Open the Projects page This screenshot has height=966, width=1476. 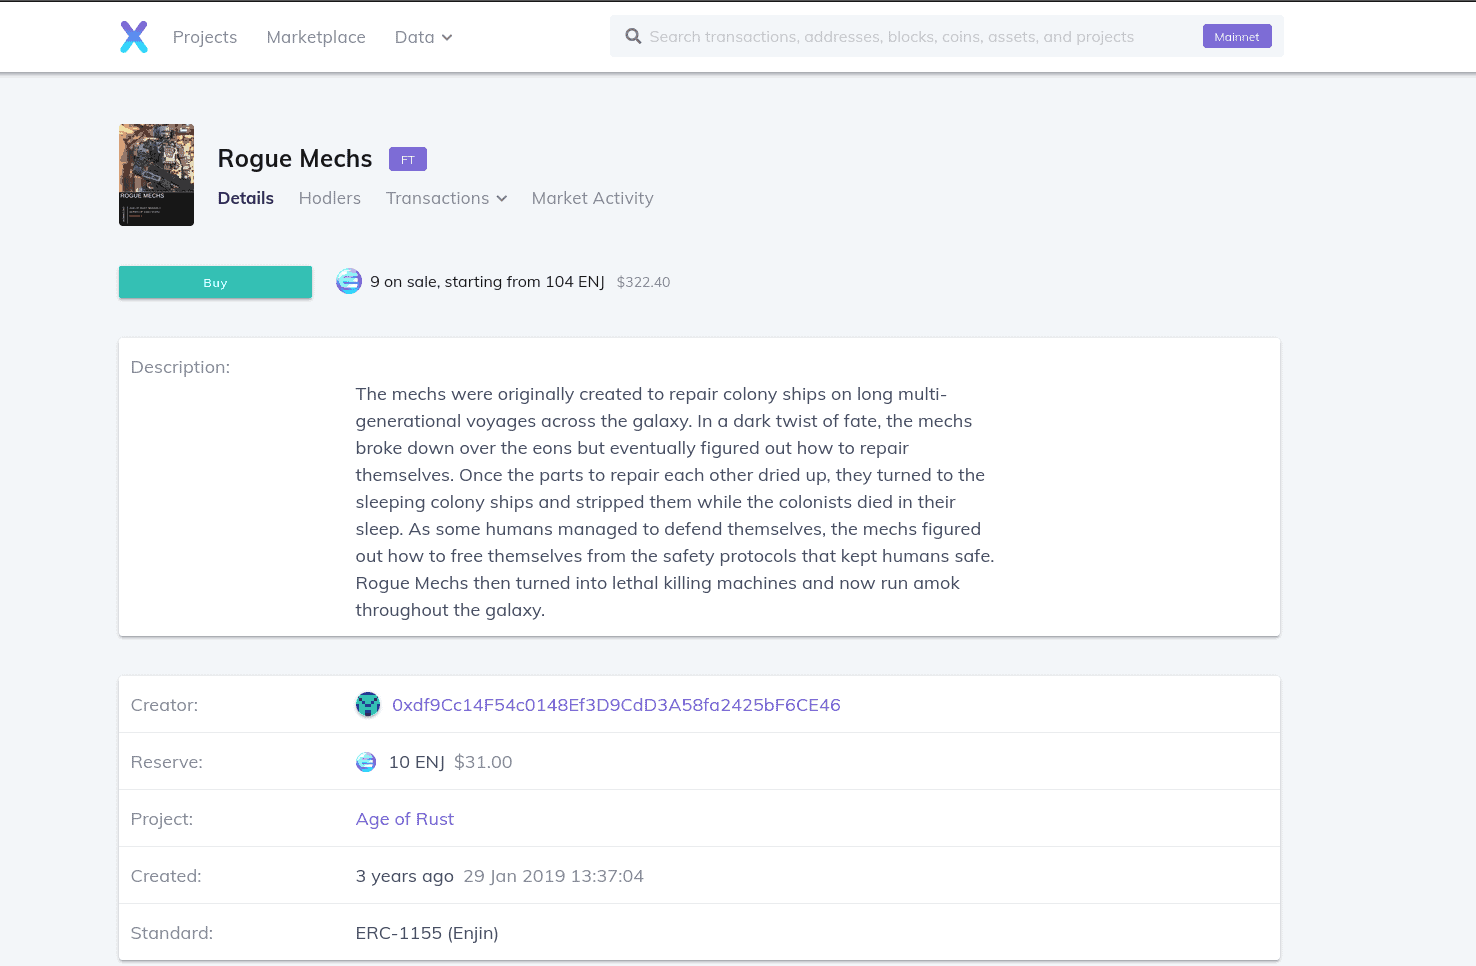pos(205,37)
